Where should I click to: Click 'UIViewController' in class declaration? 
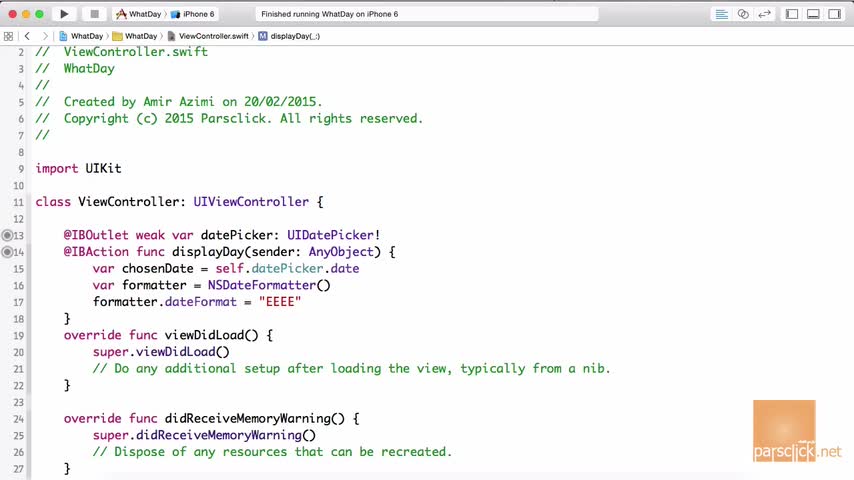point(251,202)
